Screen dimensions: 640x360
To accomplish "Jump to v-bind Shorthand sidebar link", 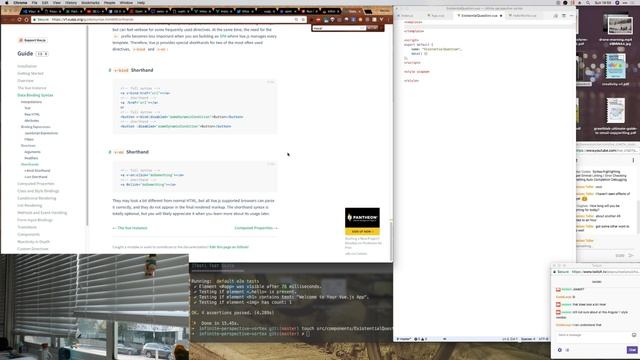I will (37, 171).
